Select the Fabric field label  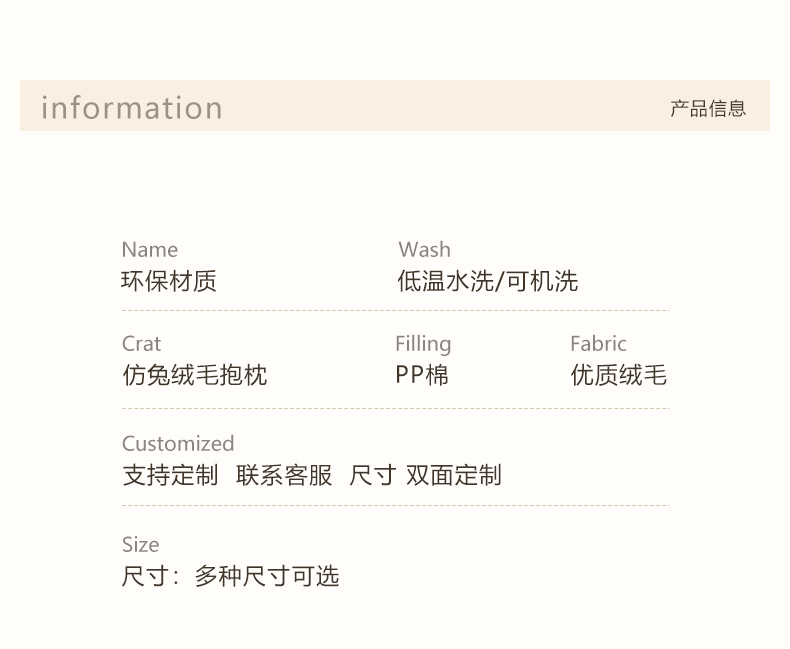599,344
